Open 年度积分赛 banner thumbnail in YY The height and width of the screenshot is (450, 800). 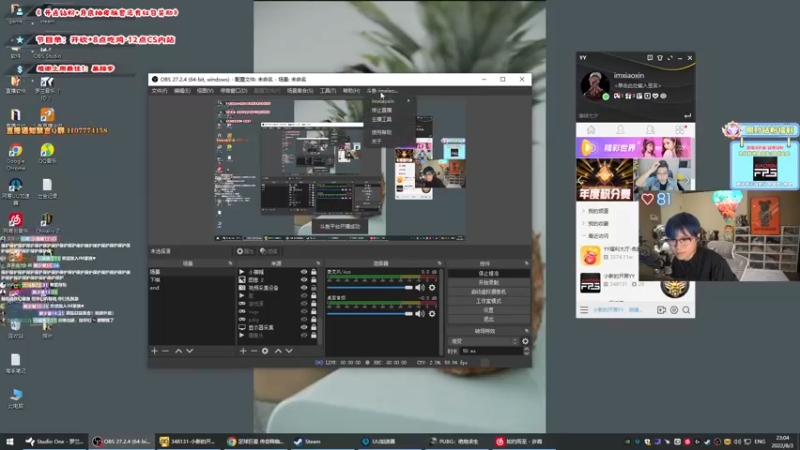pos(605,180)
